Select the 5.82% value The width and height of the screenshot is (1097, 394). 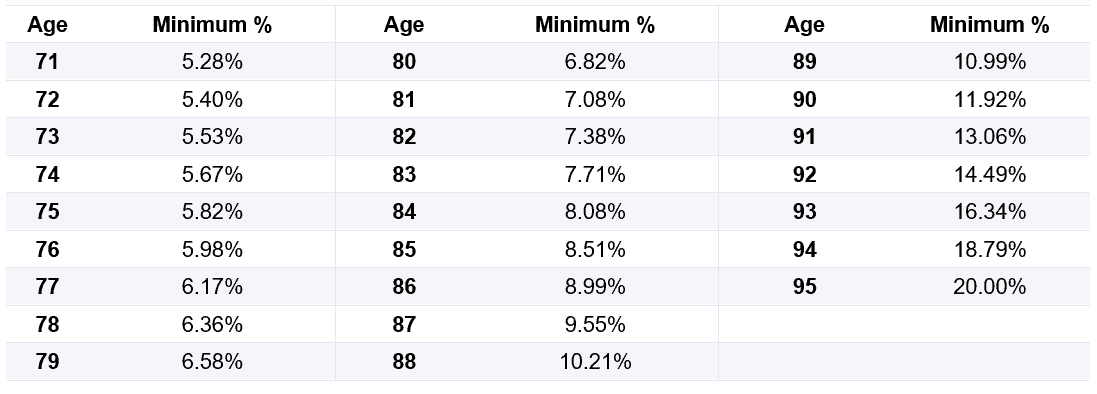tap(212, 212)
